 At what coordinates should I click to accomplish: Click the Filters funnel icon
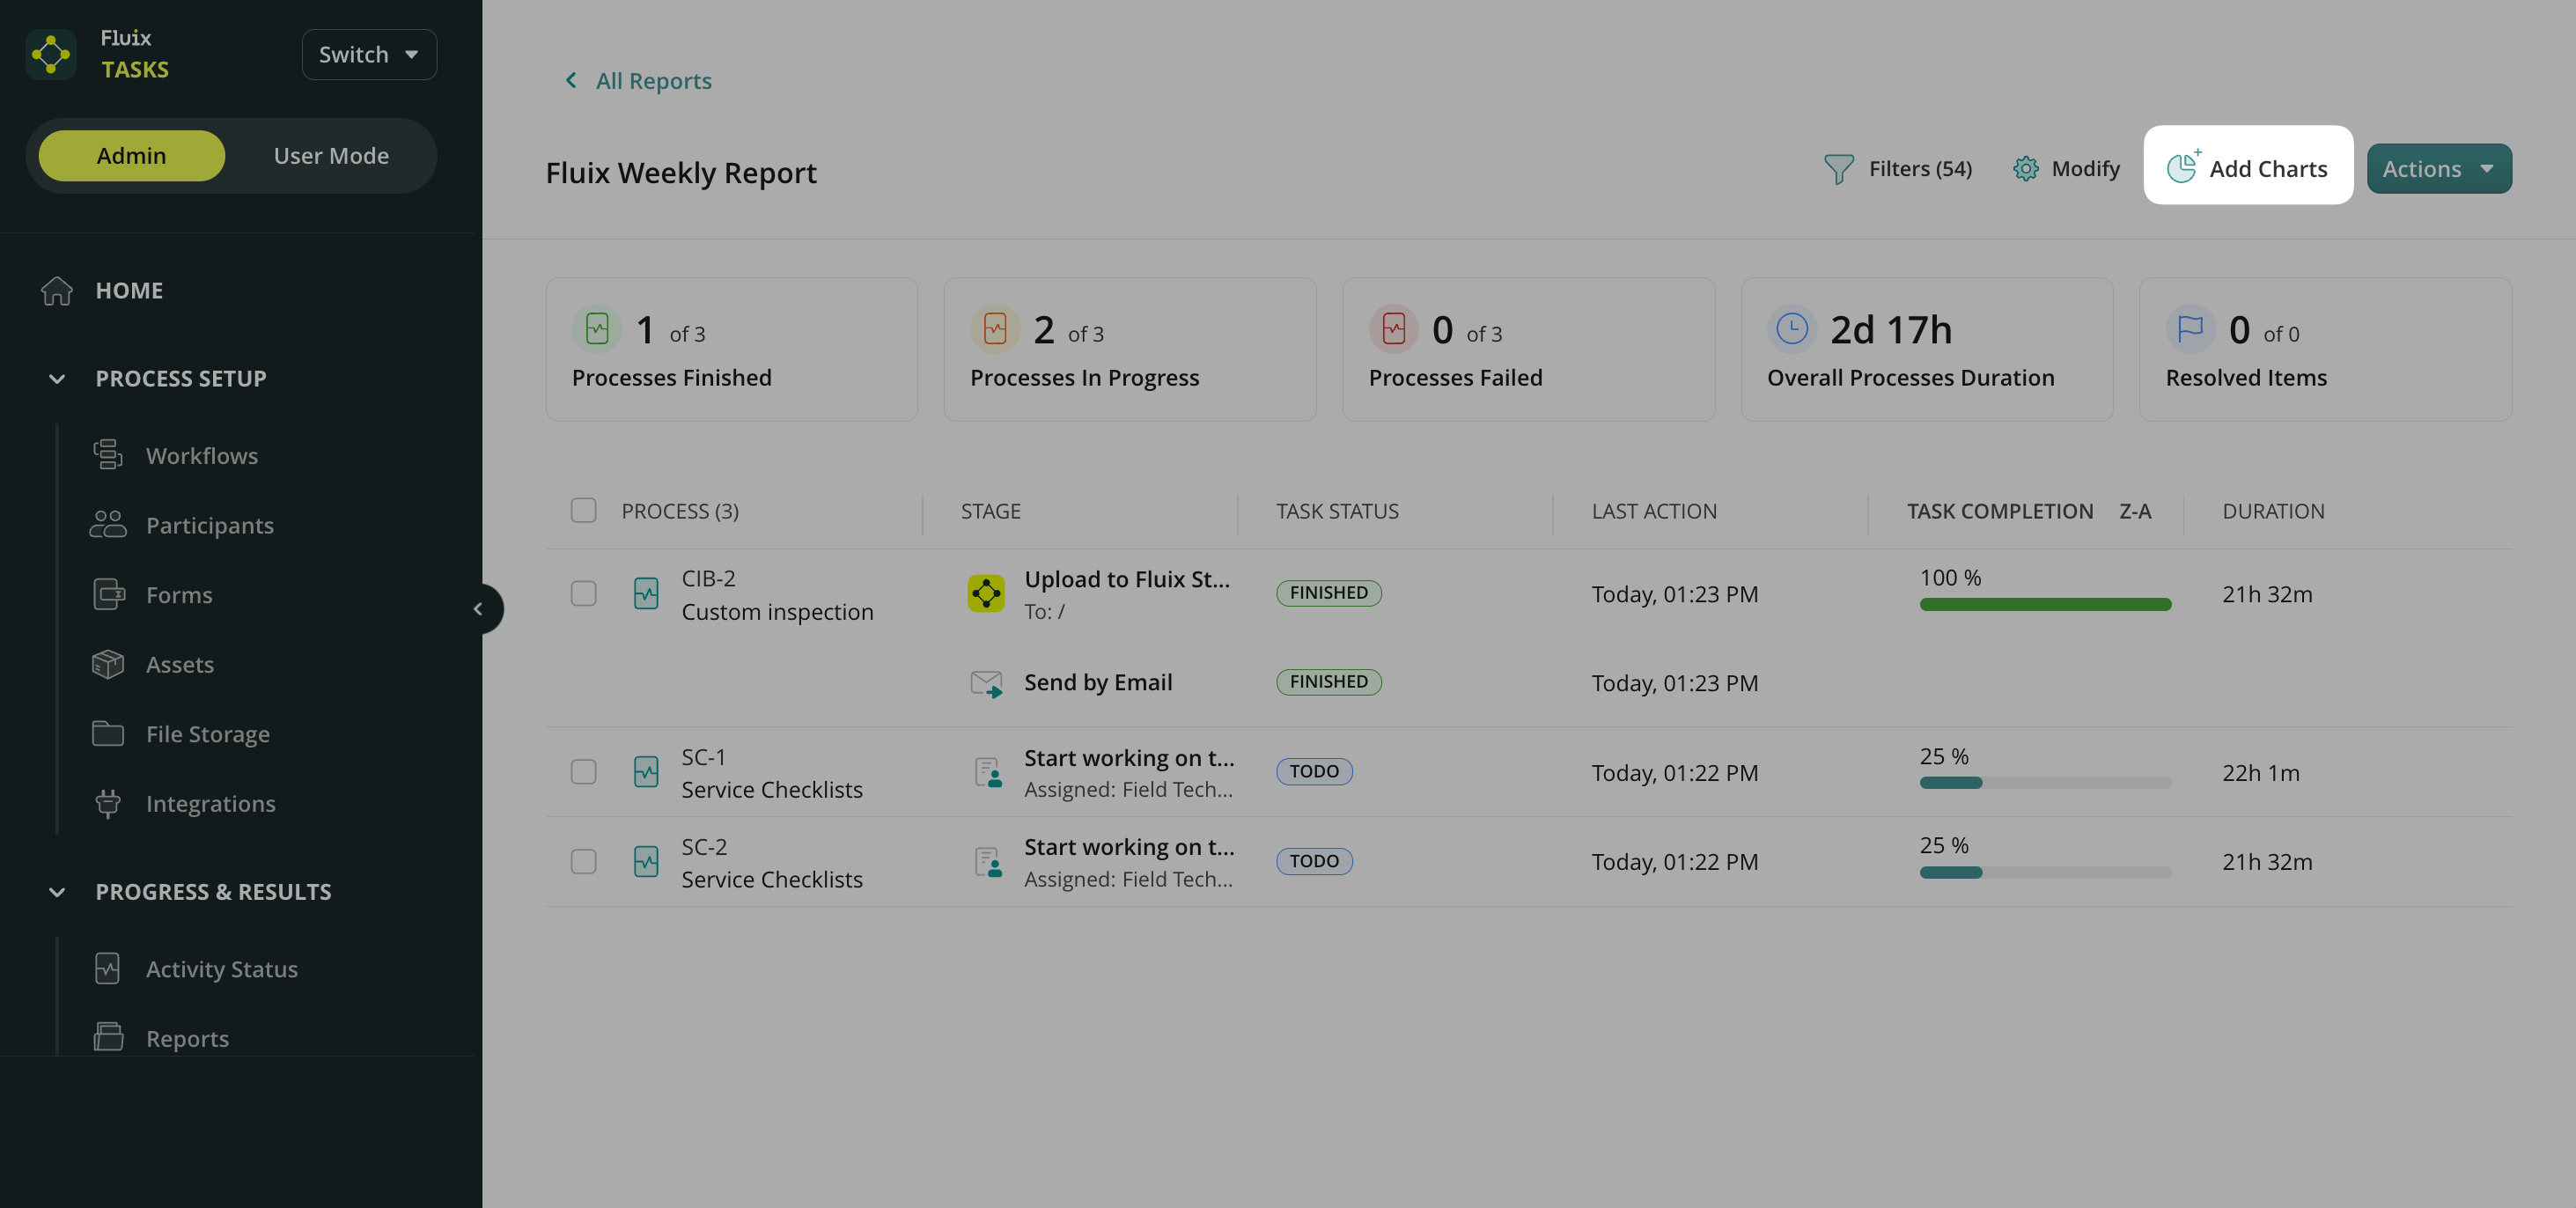1838,168
